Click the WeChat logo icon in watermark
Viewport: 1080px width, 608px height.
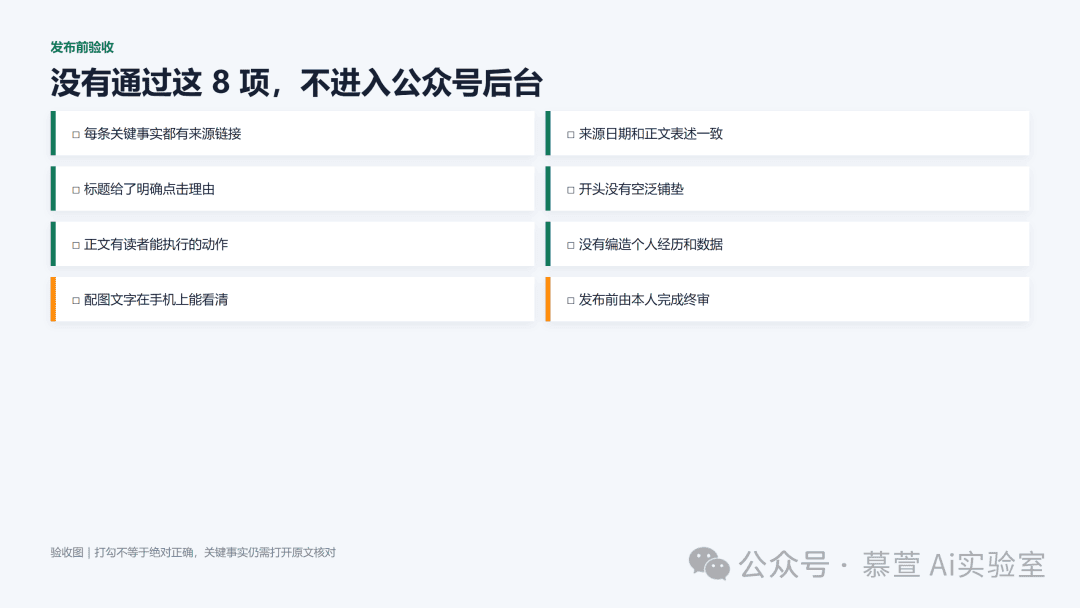tap(709, 565)
